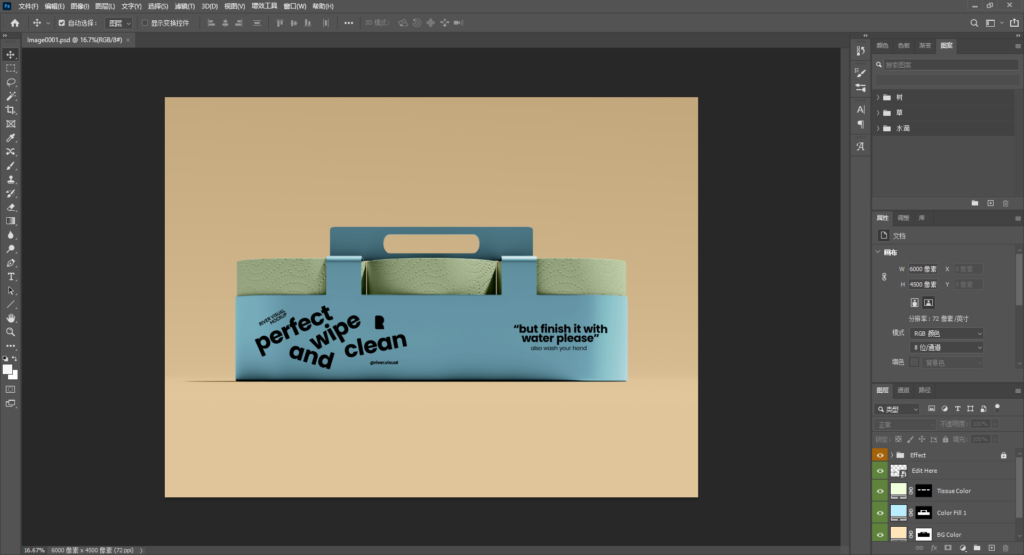Click the Tissue Color layer fill thumbnail
Image resolution: width=1024 pixels, height=555 pixels.
[x=899, y=490]
